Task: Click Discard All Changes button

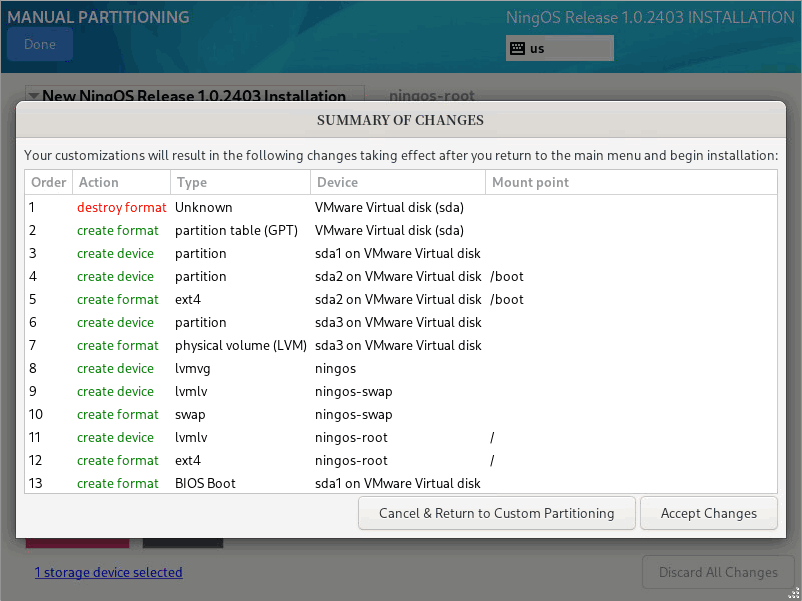Action: tap(718, 572)
